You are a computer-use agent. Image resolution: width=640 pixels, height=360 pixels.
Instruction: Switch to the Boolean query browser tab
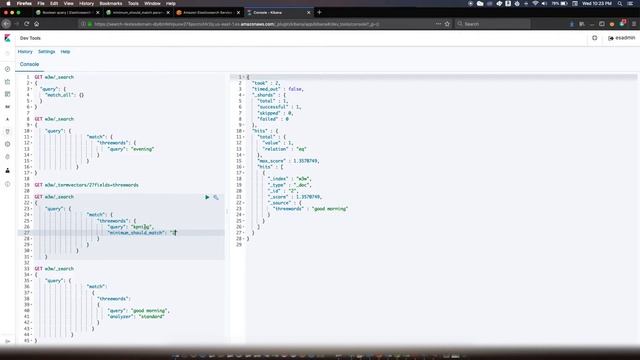coord(67,13)
